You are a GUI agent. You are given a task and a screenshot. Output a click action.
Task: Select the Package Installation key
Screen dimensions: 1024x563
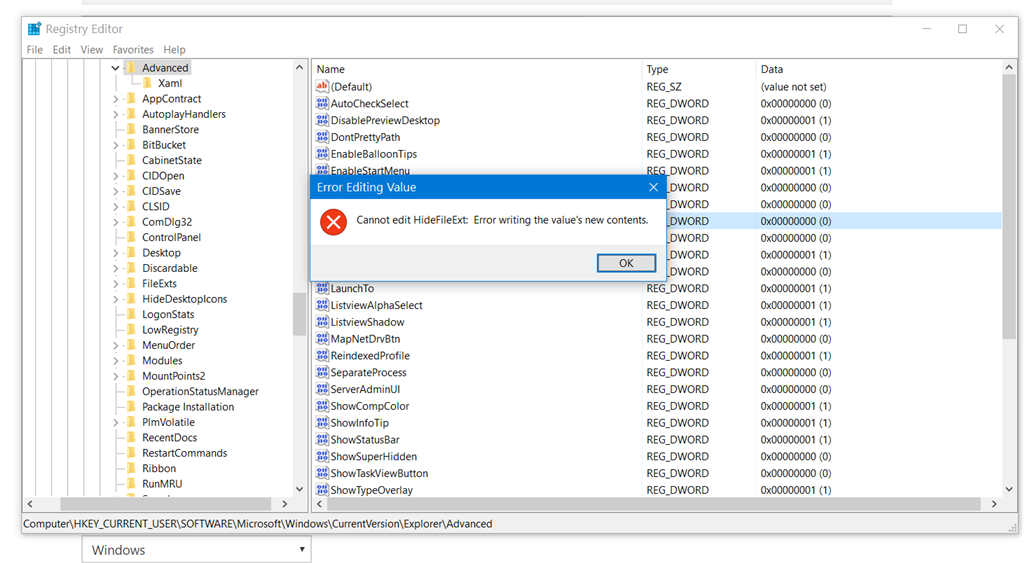click(188, 407)
